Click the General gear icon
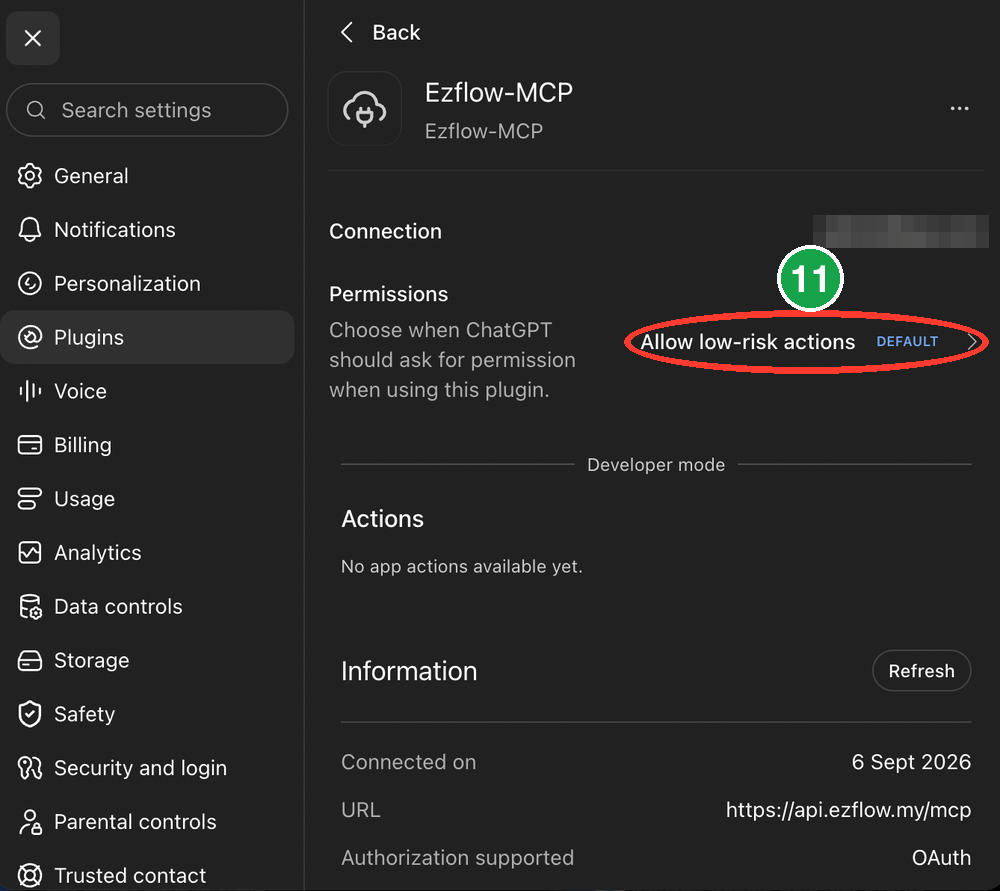1000x891 pixels. point(30,176)
